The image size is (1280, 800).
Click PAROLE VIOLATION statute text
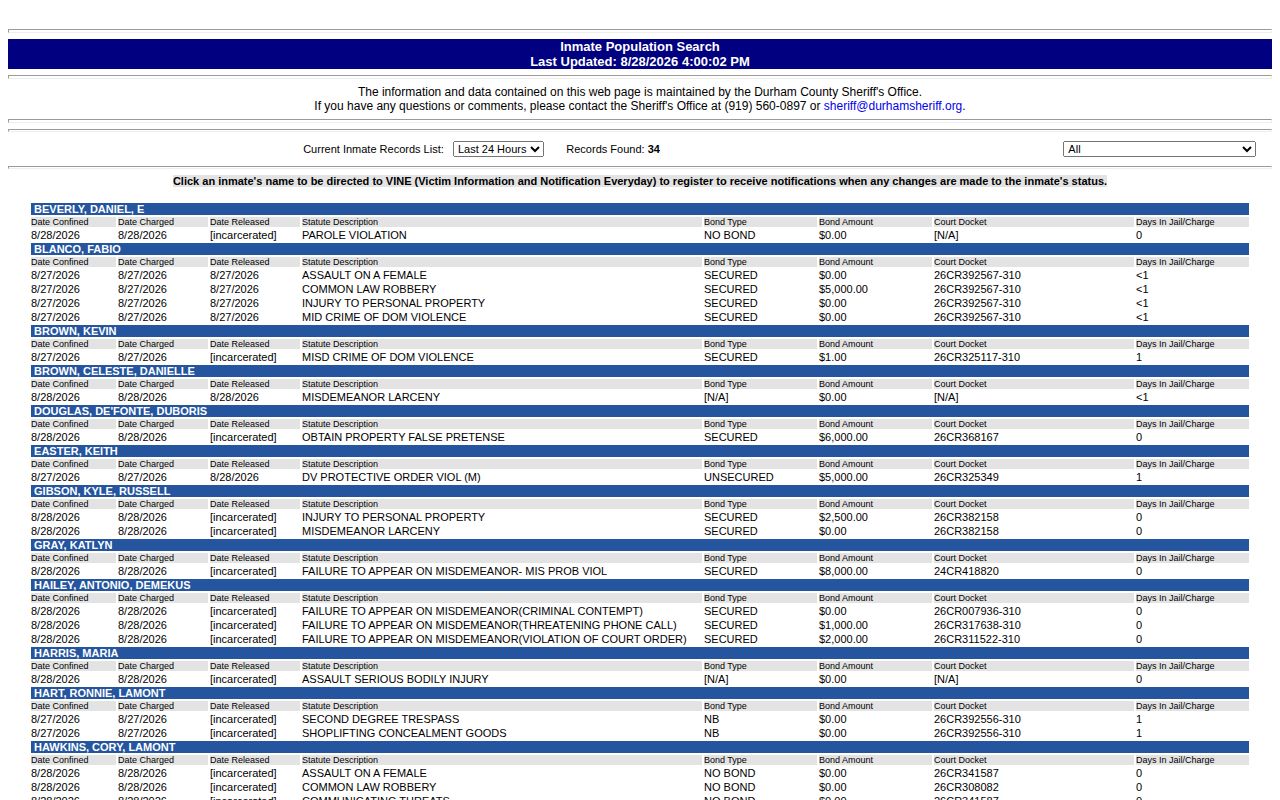[354, 235]
